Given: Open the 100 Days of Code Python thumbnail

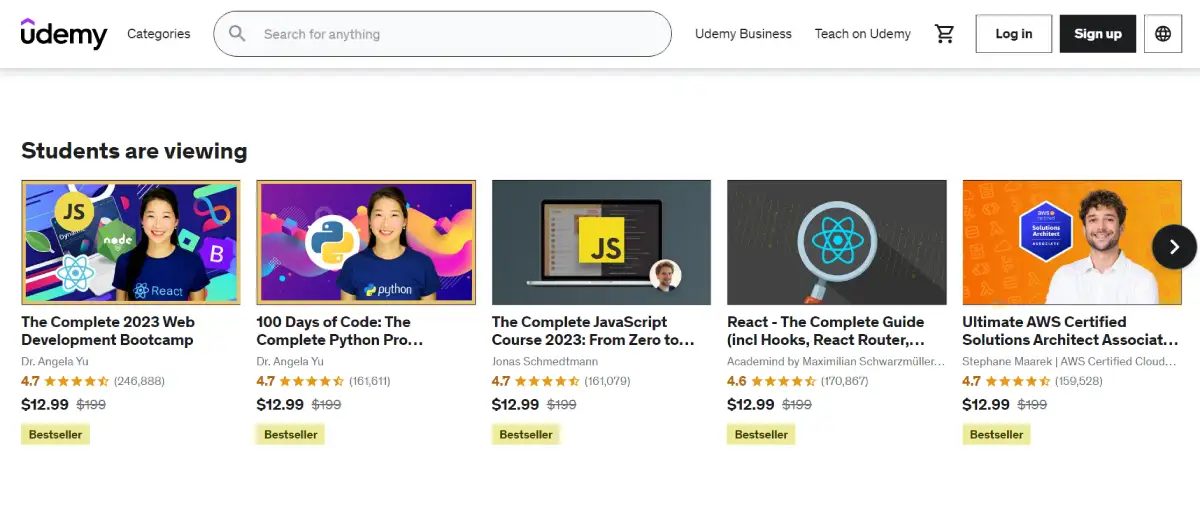Looking at the screenshot, I should tap(366, 242).
